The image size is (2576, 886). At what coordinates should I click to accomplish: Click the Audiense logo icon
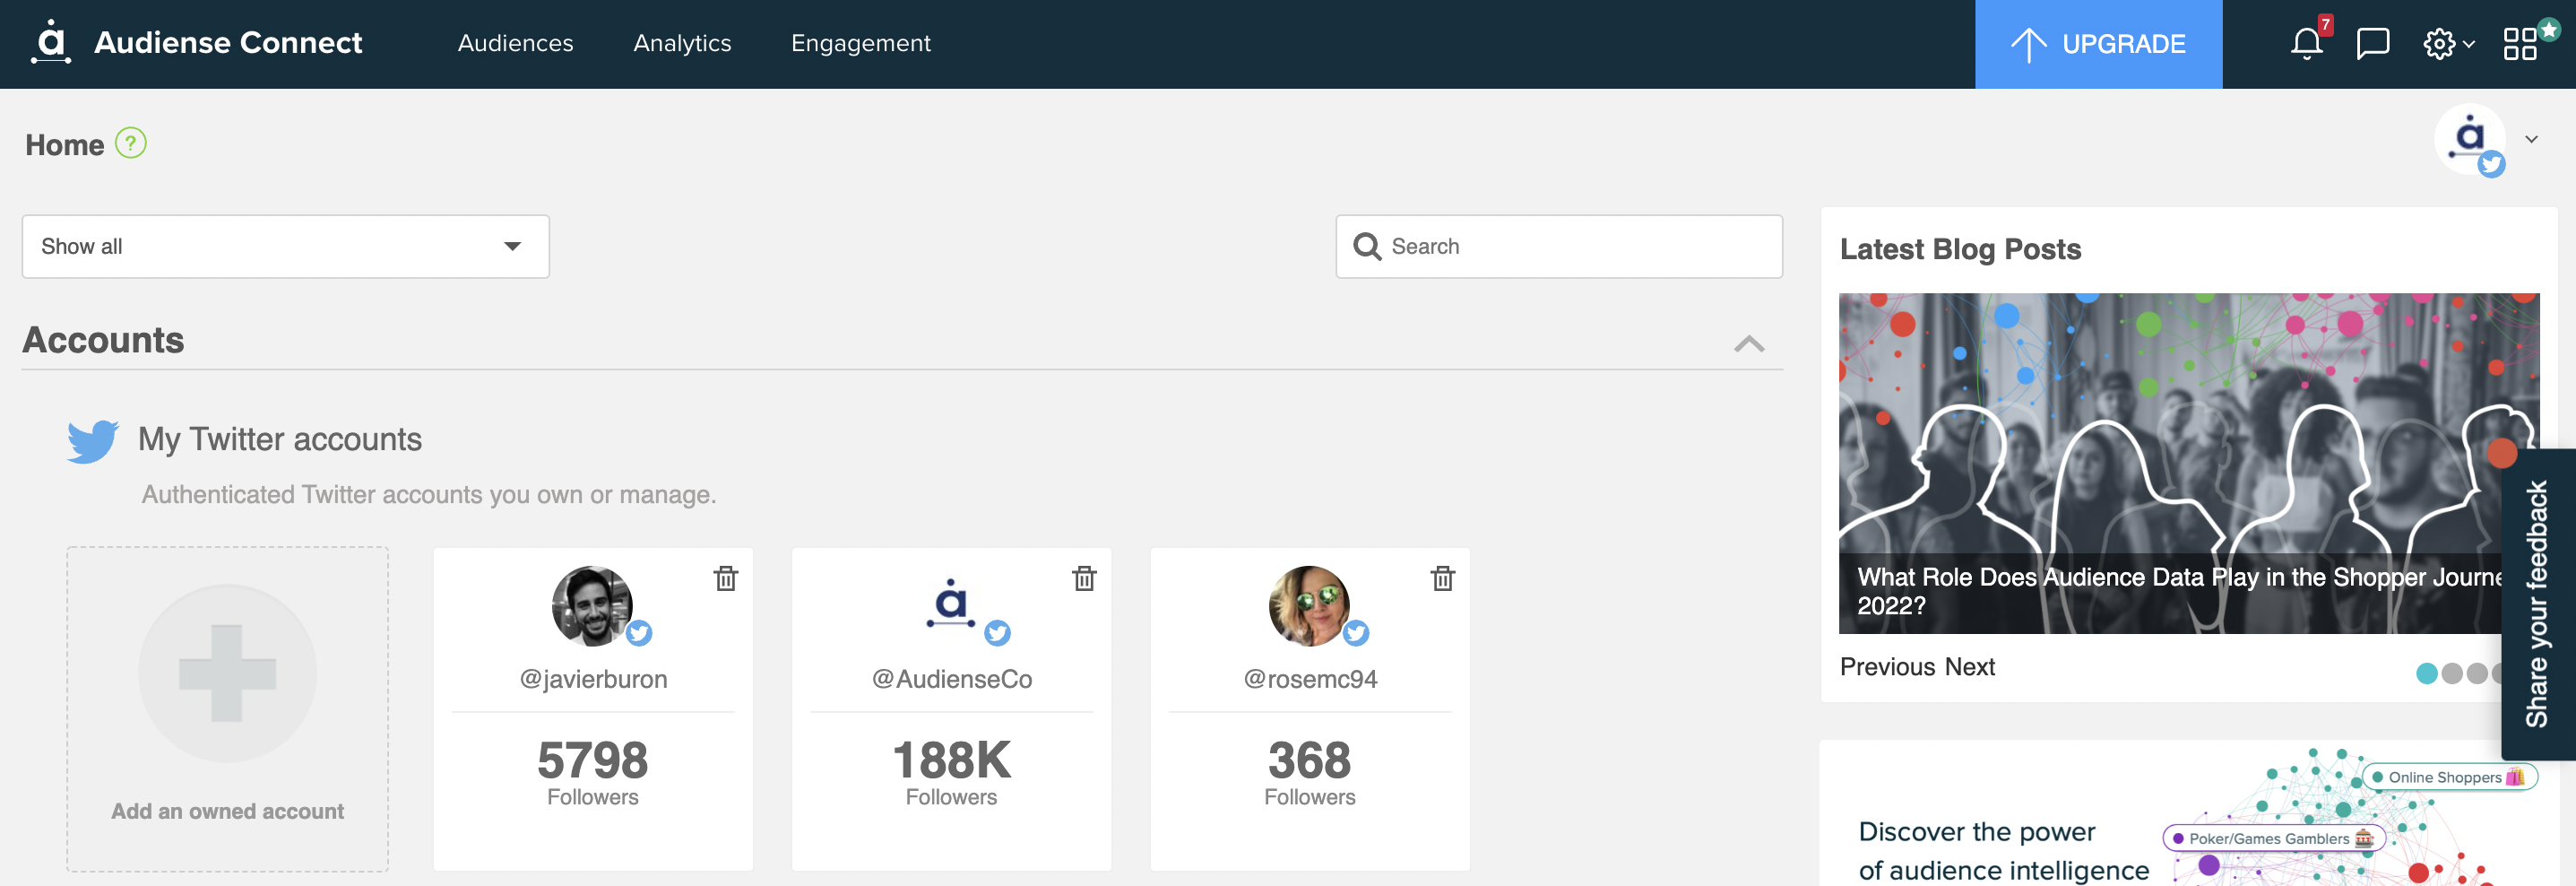click(51, 42)
